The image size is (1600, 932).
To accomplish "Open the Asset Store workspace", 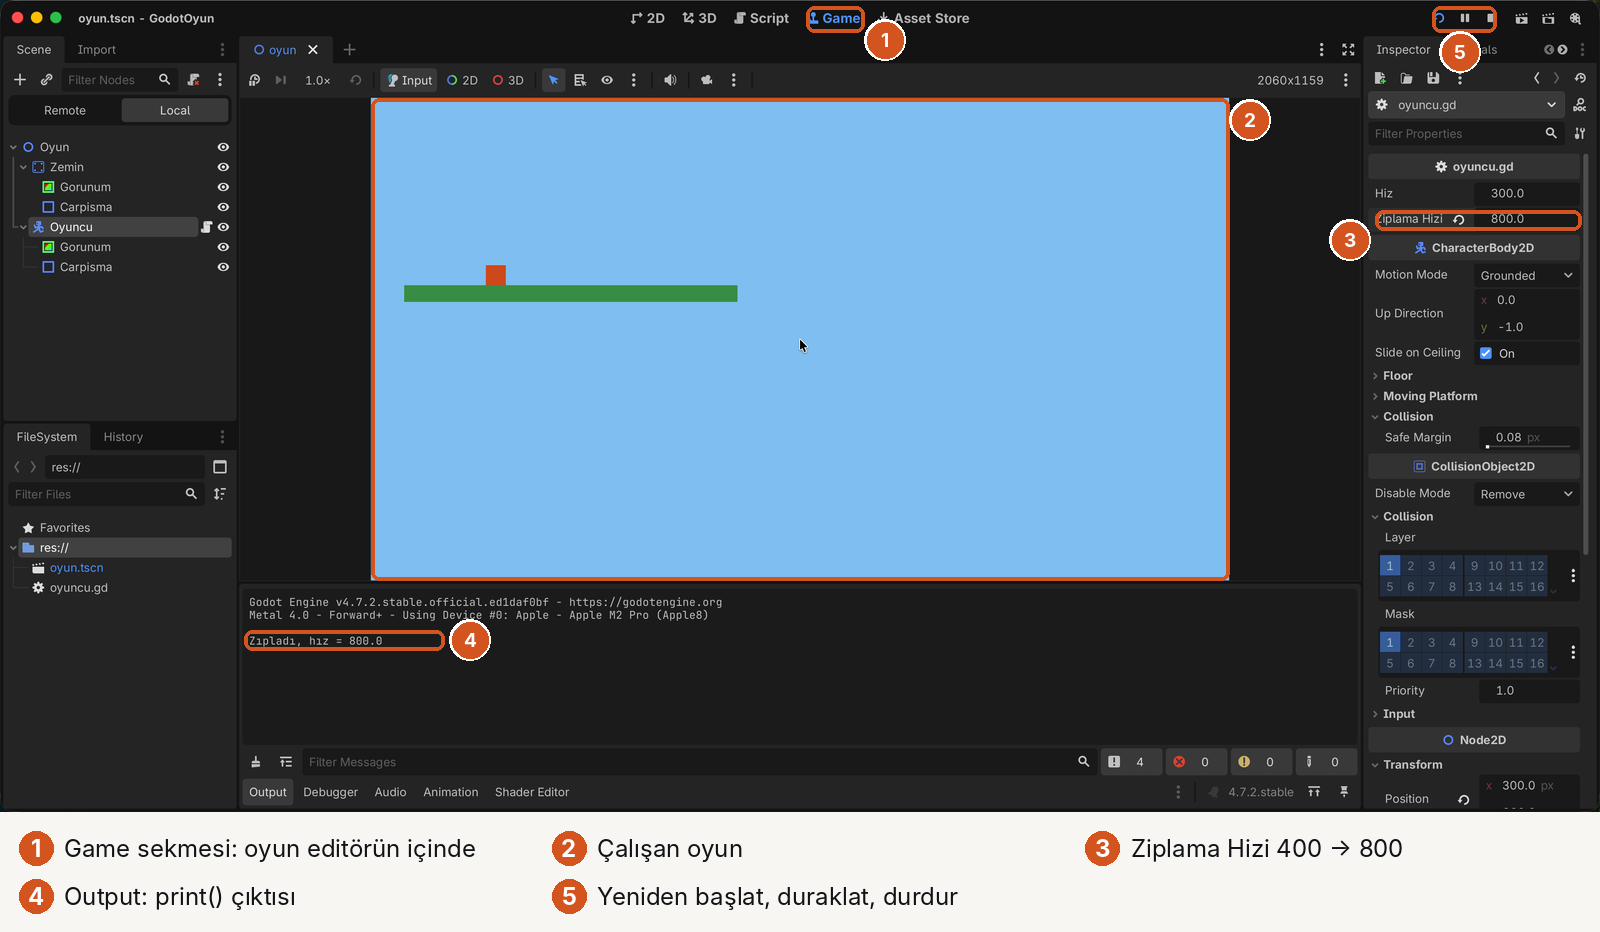I will 923,18.
